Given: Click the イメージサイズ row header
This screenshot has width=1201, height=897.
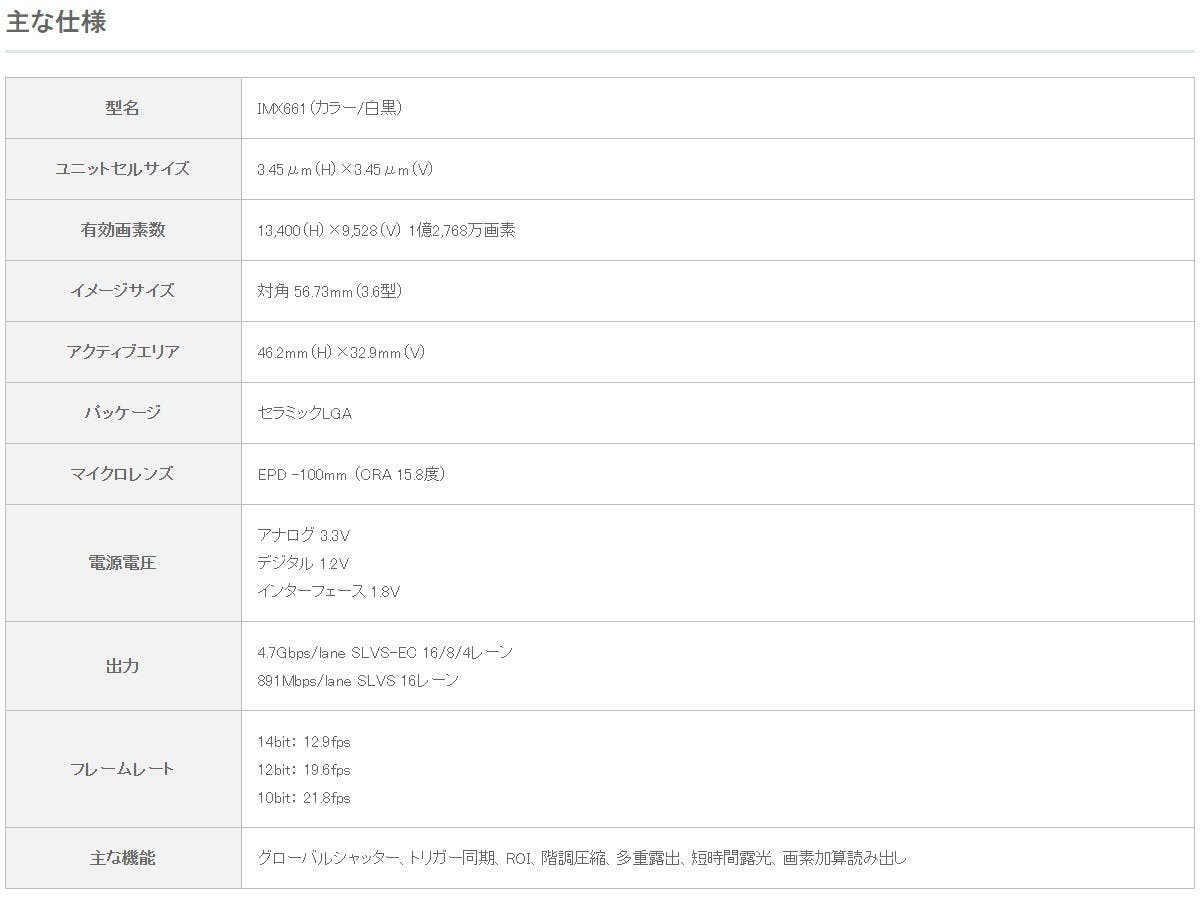Looking at the screenshot, I should coord(122,291).
